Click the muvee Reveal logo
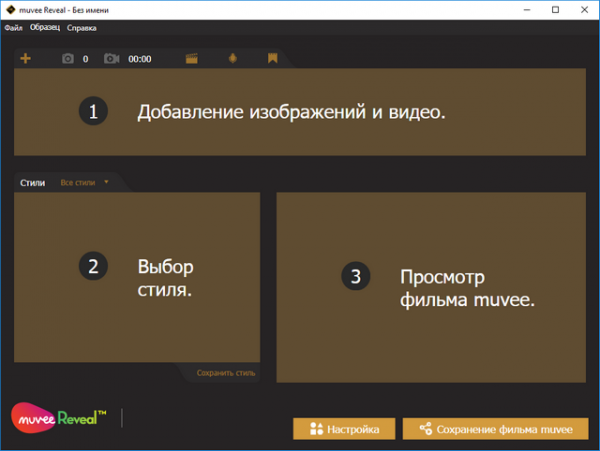Viewport: 600px width, 451px height. pyautogui.click(x=60, y=417)
